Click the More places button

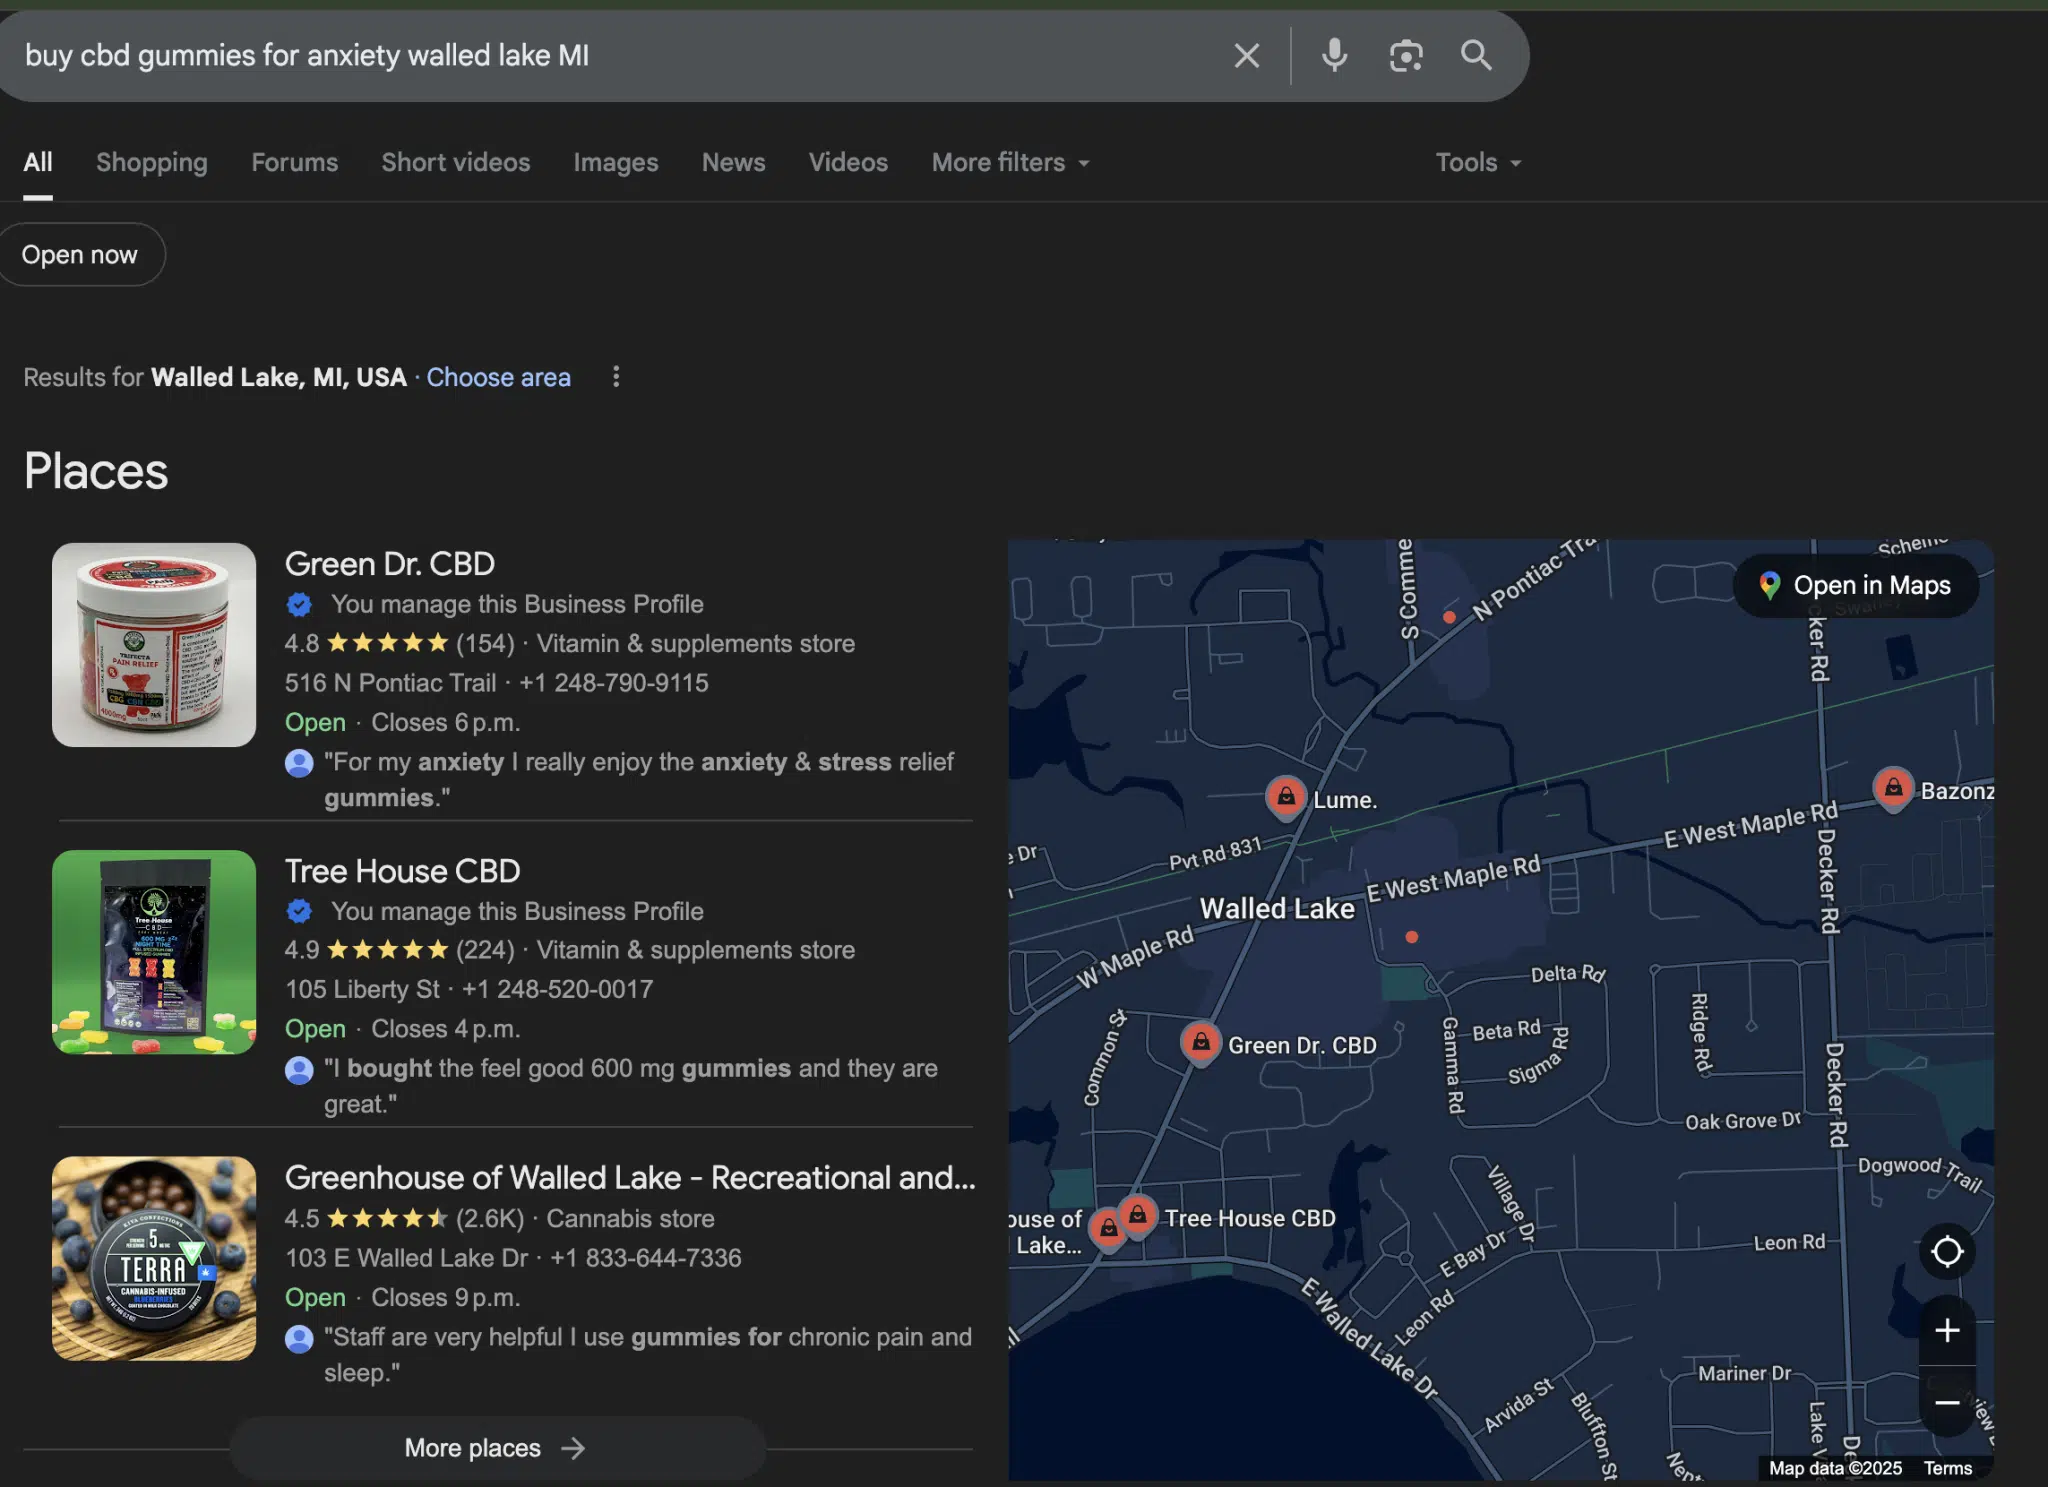click(497, 1448)
